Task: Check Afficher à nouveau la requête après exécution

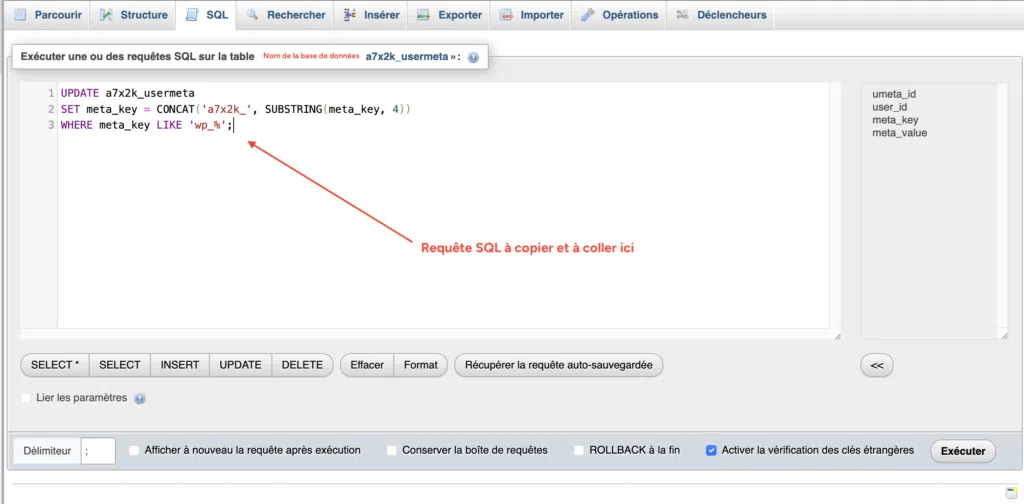Action: [x=135, y=450]
